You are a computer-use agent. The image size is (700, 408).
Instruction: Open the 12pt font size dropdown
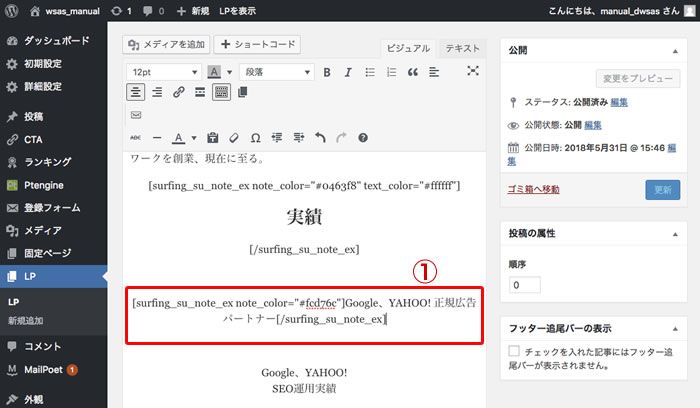(x=162, y=72)
